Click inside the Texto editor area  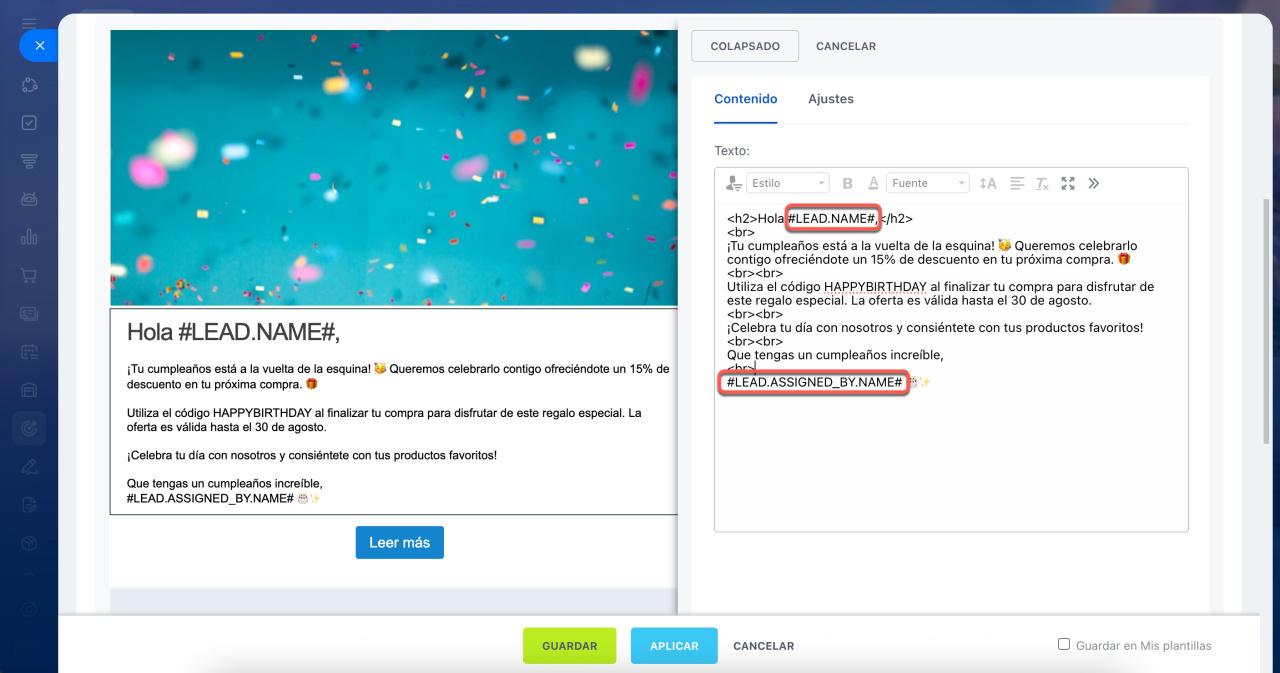[x=951, y=368]
